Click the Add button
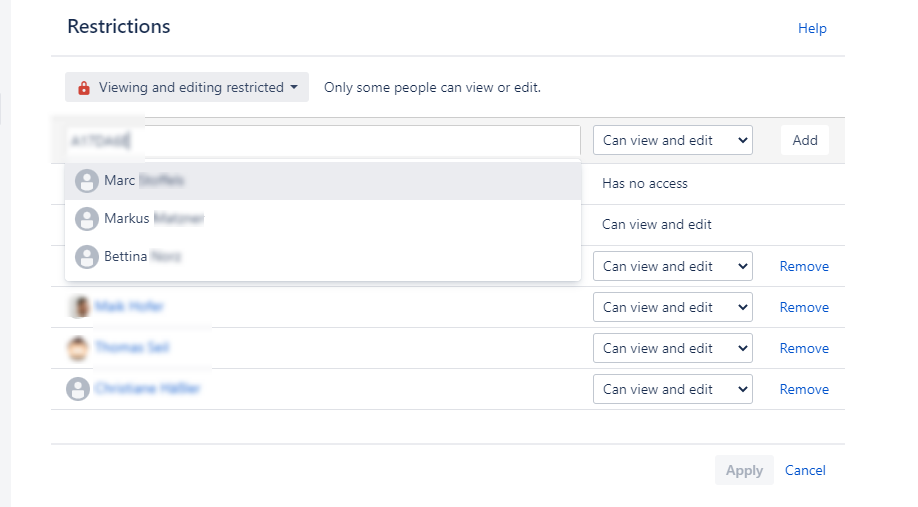Screen dimensions: 918x507 click(804, 141)
